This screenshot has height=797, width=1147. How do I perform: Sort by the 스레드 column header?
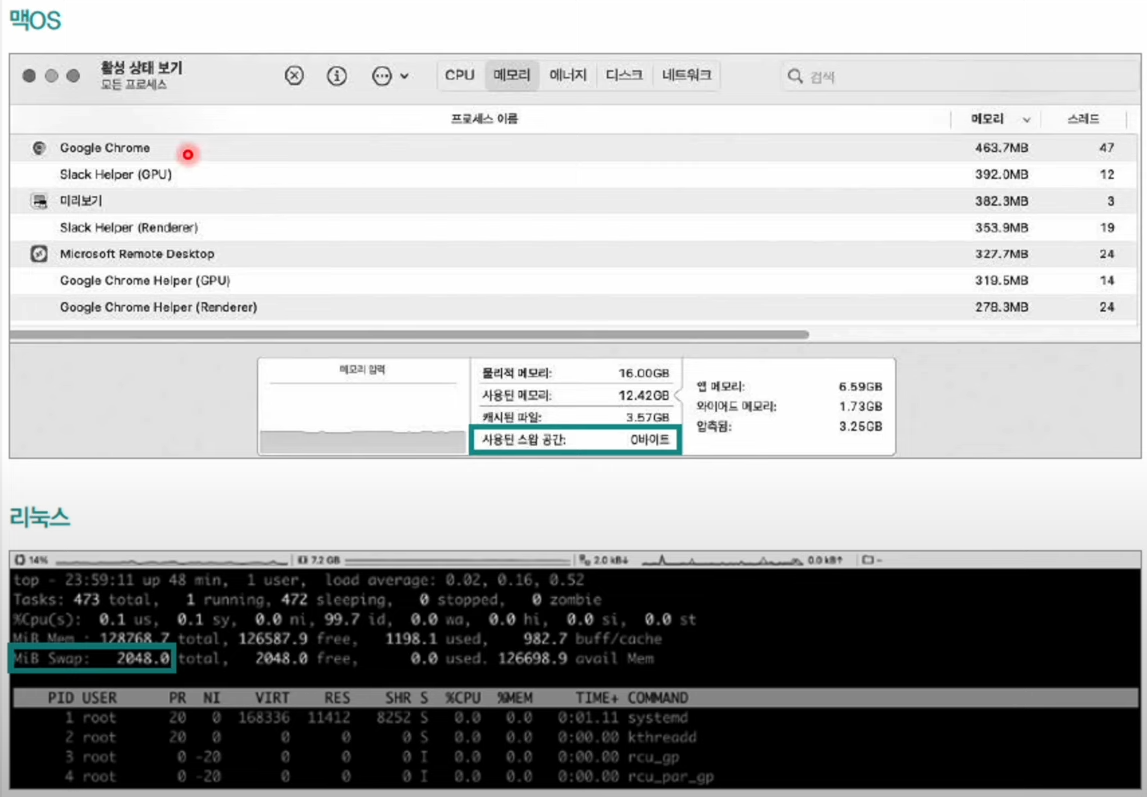pos(1083,118)
